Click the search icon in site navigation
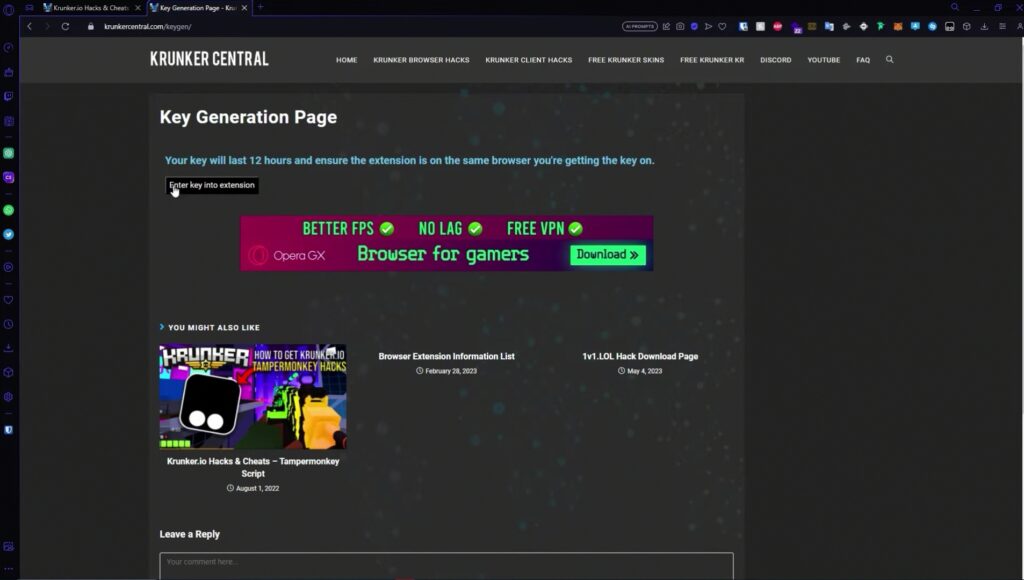The height and width of the screenshot is (580, 1024). click(x=889, y=59)
